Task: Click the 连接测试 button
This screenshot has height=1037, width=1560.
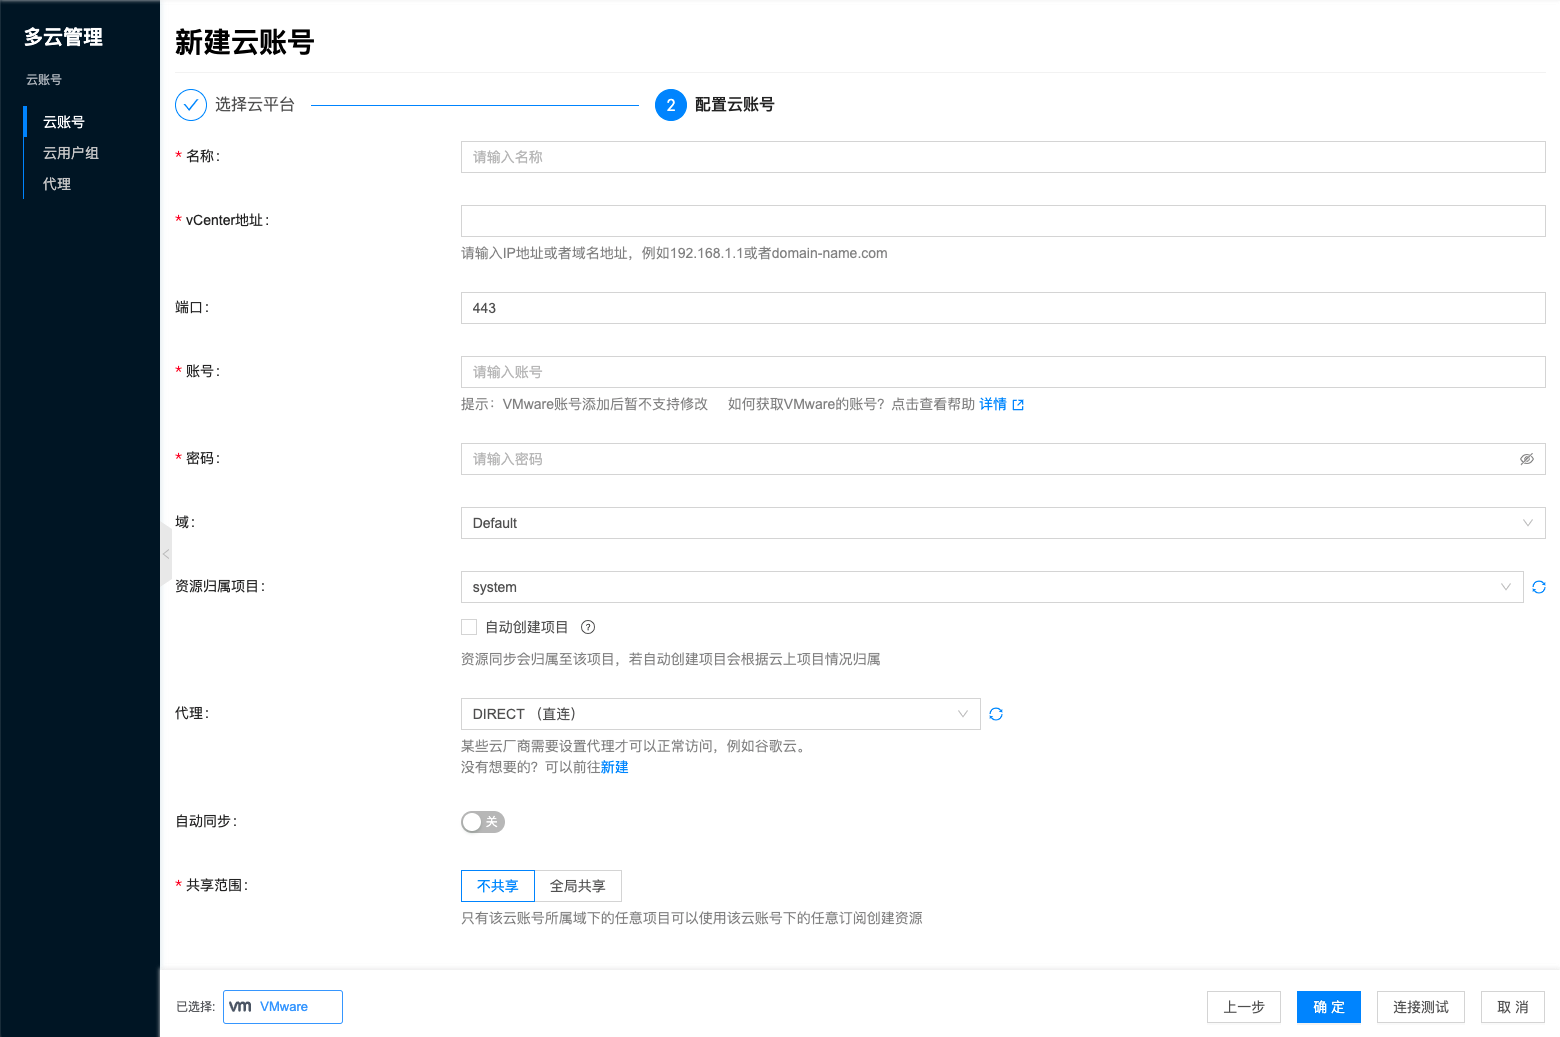Action: [x=1420, y=1007]
